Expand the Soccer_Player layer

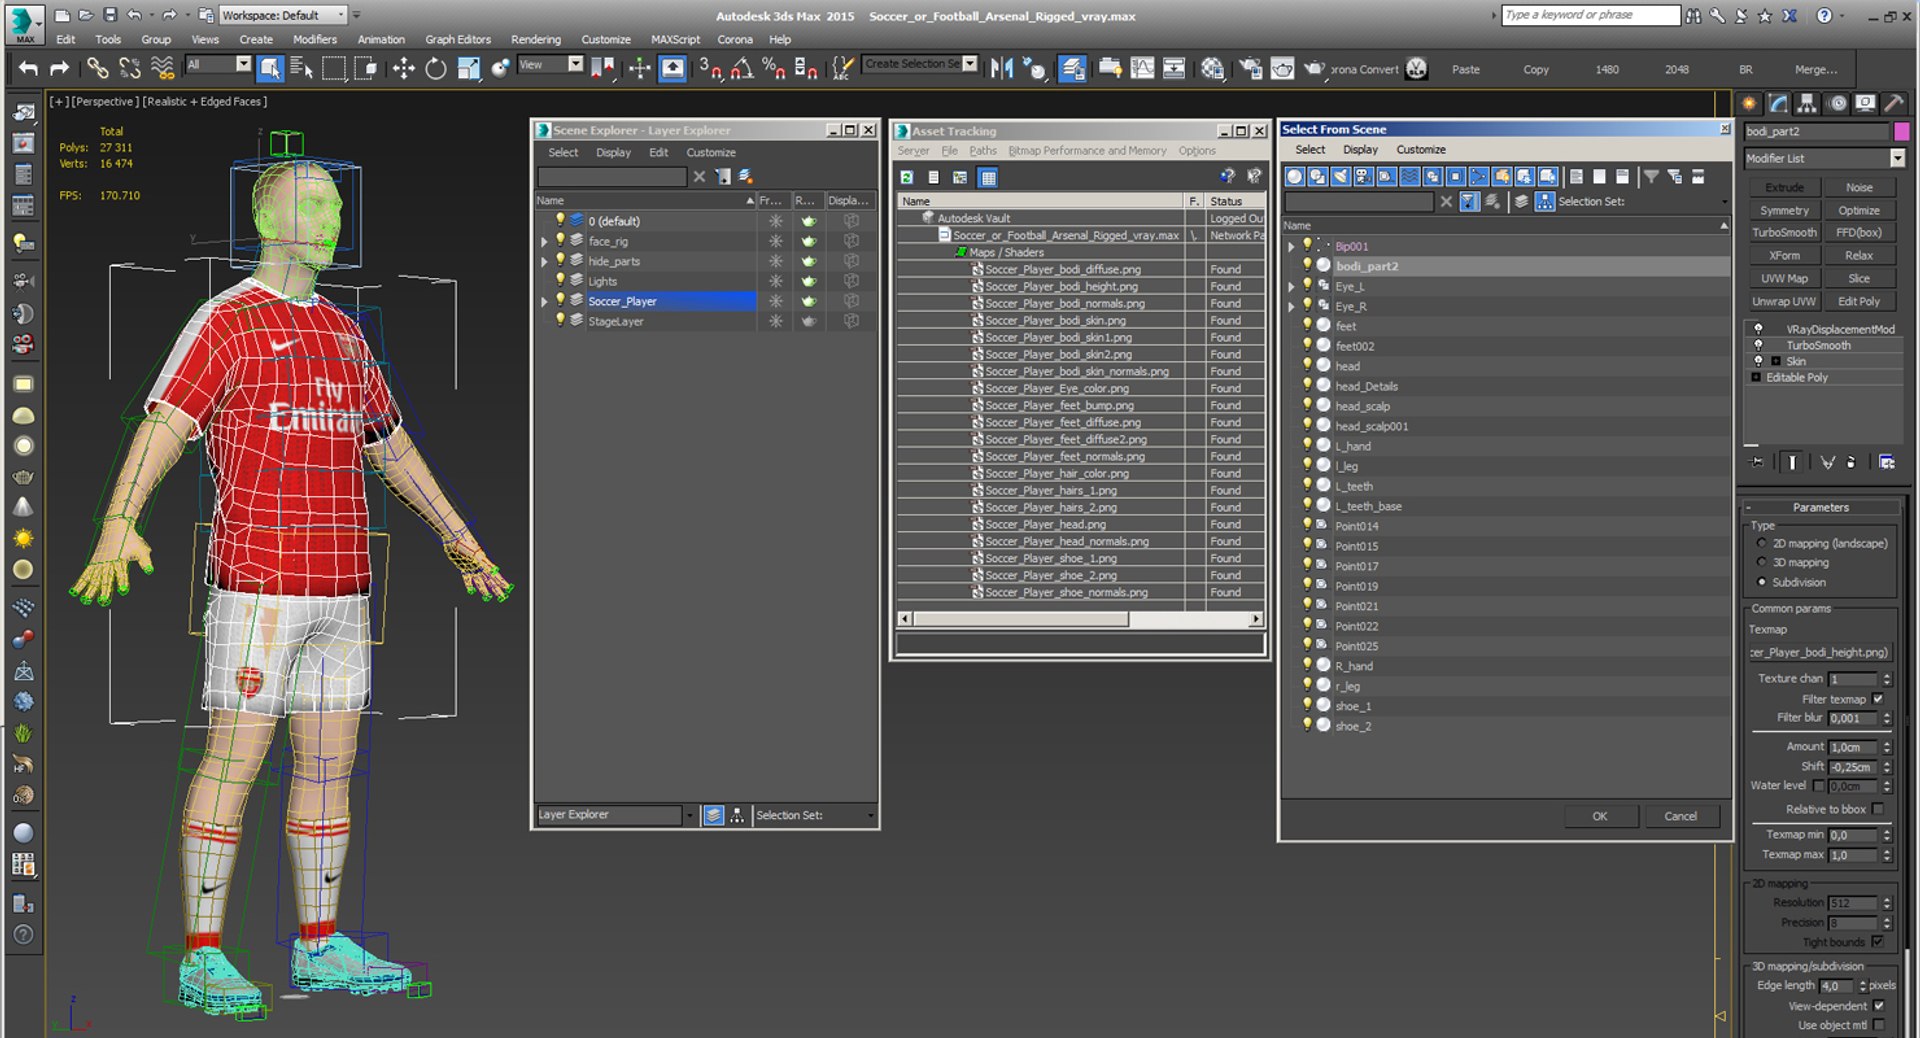[x=544, y=301]
